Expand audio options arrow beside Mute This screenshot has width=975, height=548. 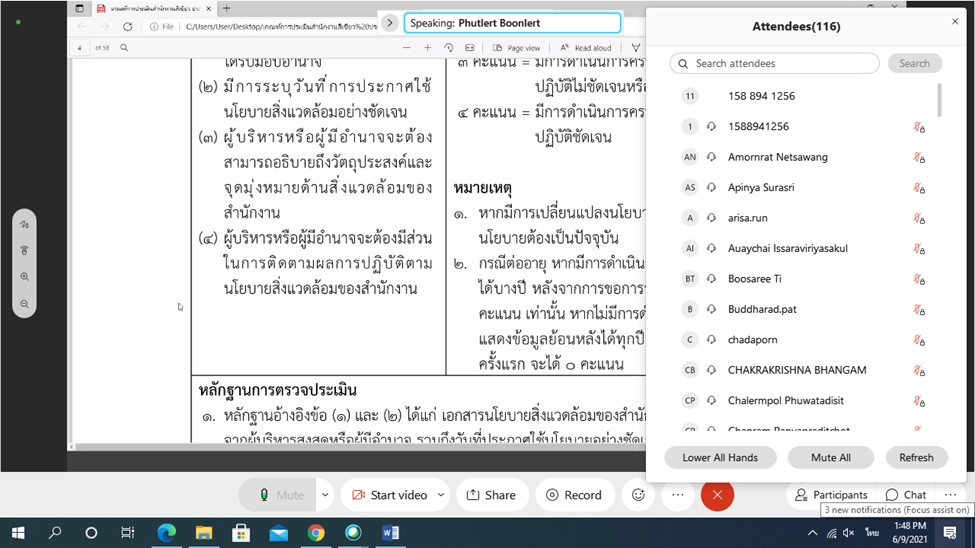tap(325, 495)
